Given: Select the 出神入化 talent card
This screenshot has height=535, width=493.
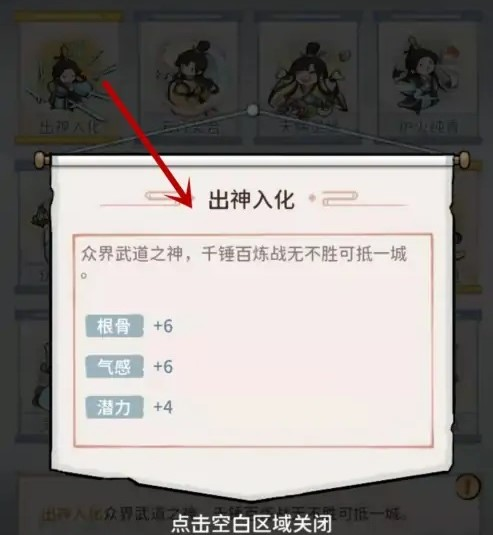Looking at the screenshot, I should click(70, 78).
